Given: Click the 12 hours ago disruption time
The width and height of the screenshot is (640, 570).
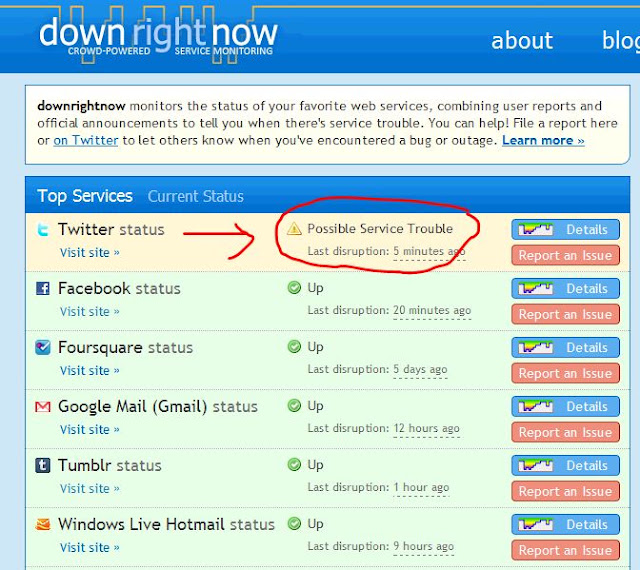Looking at the screenshot, I should click(x=427, y=429).
